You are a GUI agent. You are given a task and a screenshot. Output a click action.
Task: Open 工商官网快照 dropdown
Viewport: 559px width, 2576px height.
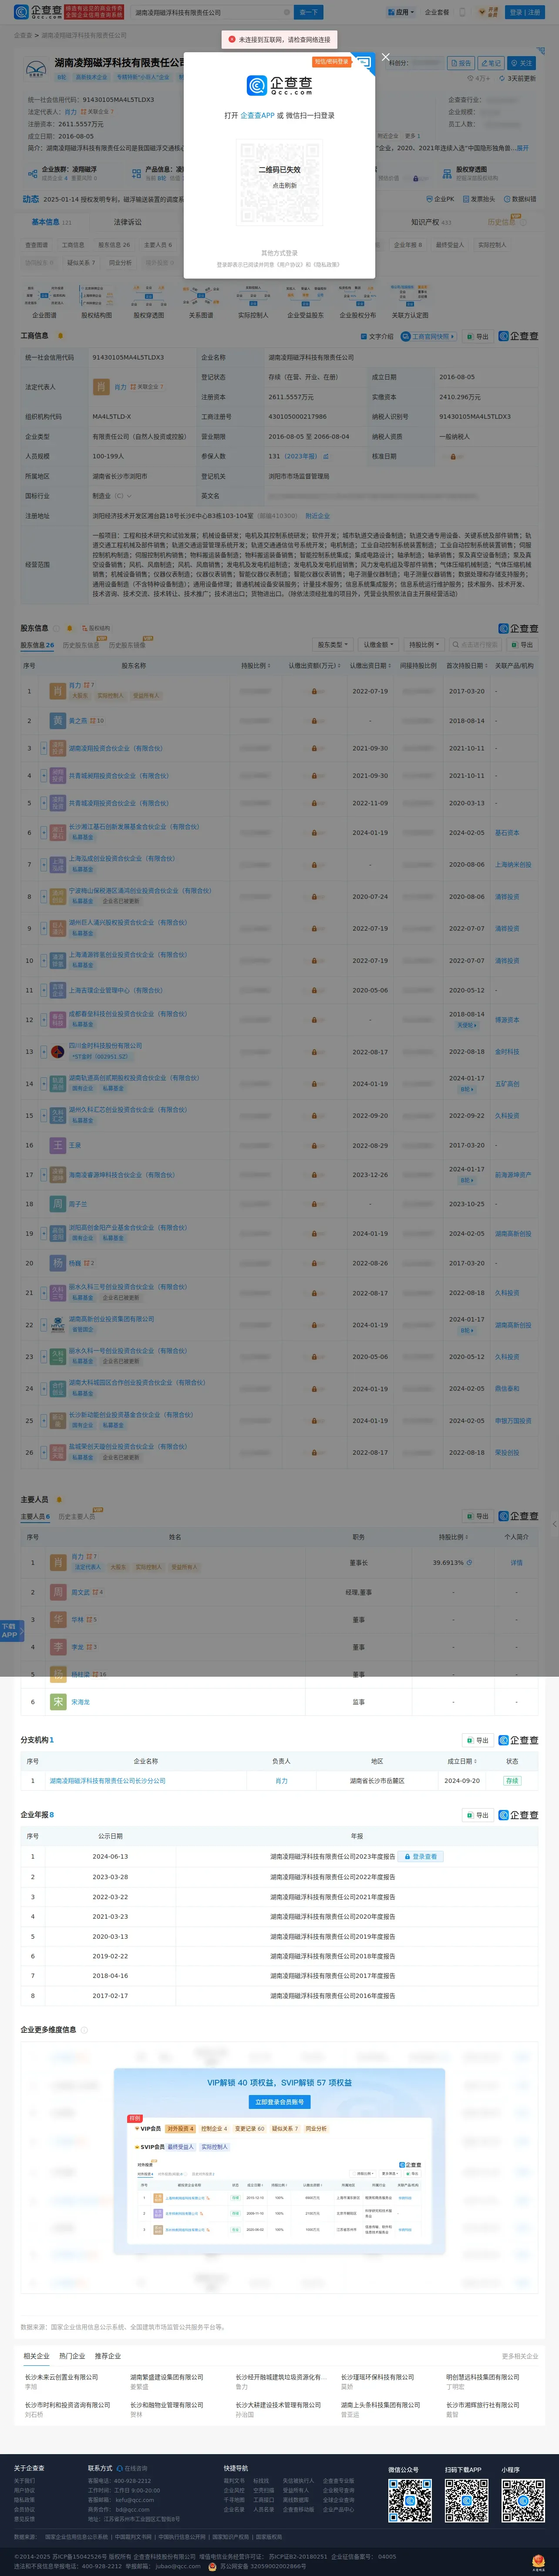pyautogui.click(x=428, y=337)
